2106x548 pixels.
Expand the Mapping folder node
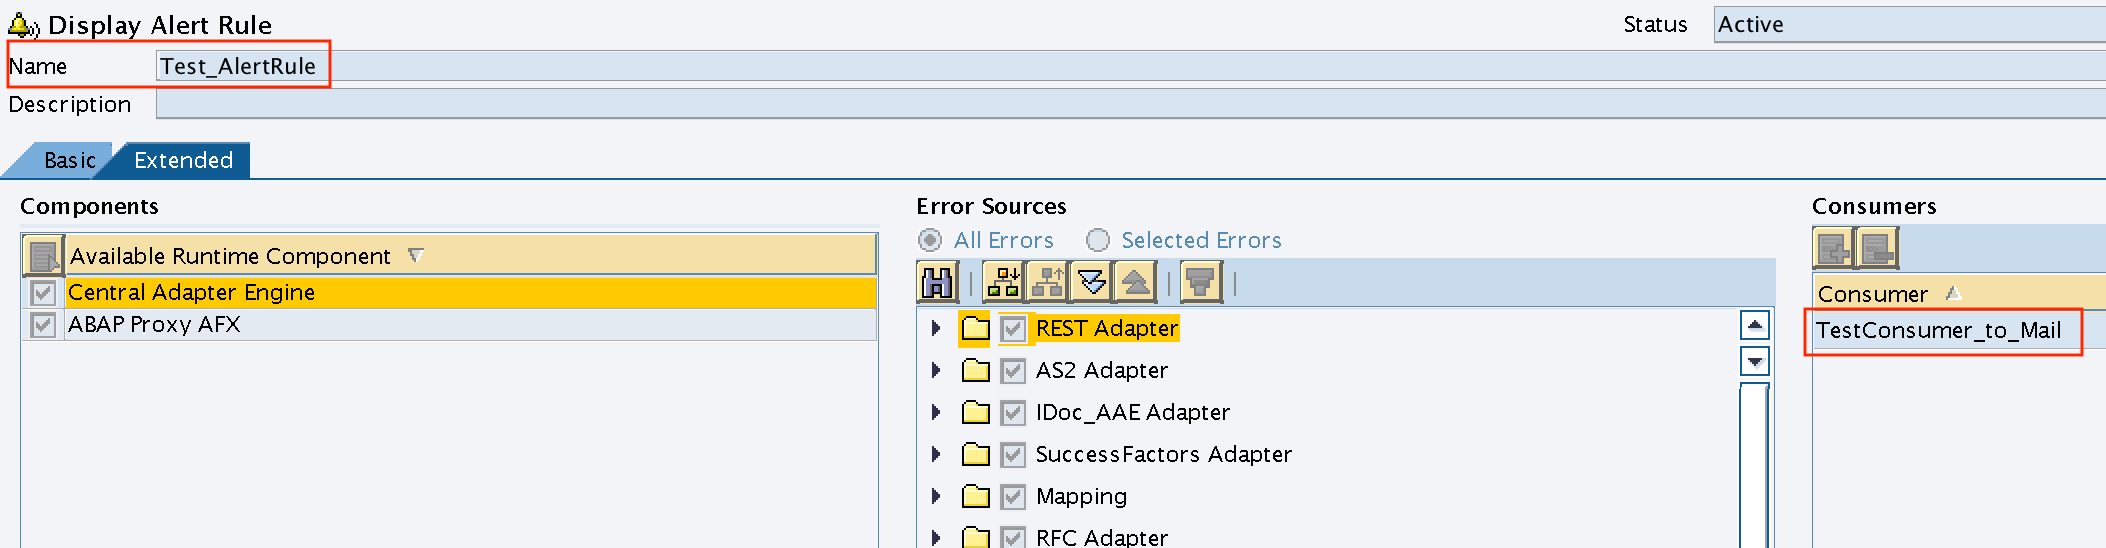pos(936,496)
